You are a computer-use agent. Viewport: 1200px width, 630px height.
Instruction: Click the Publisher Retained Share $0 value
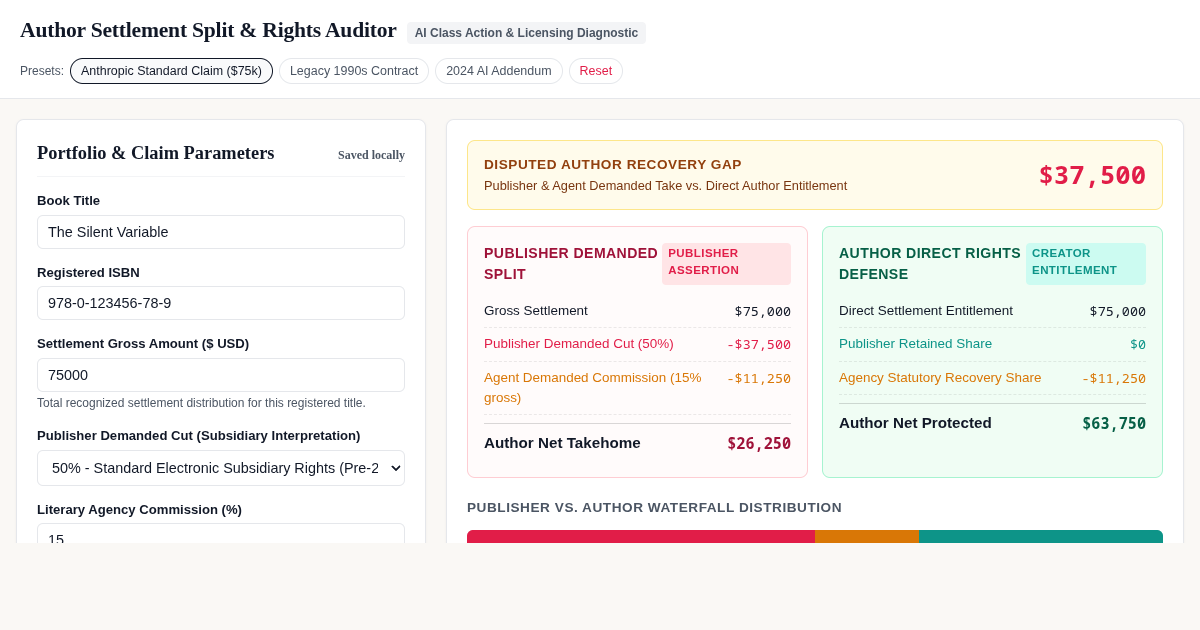pos(1138,344)
